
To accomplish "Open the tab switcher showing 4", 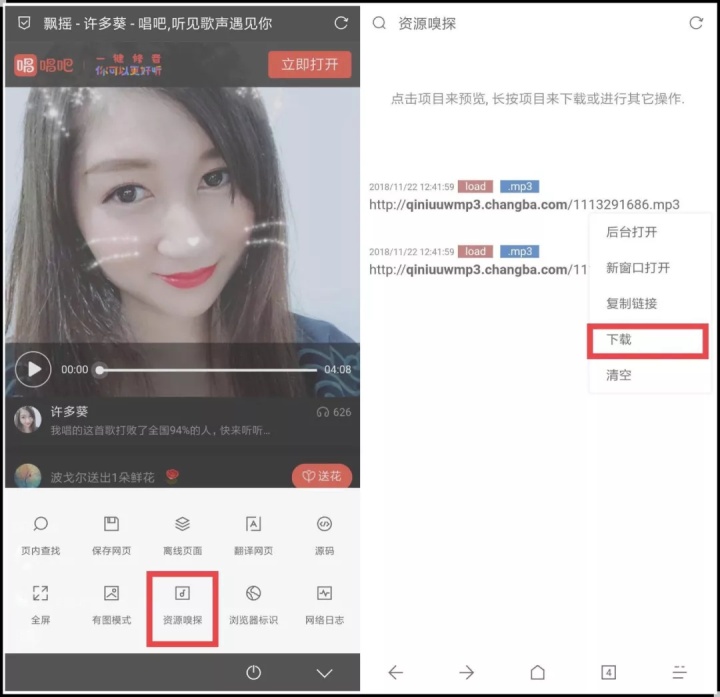I will click(608, 673).
